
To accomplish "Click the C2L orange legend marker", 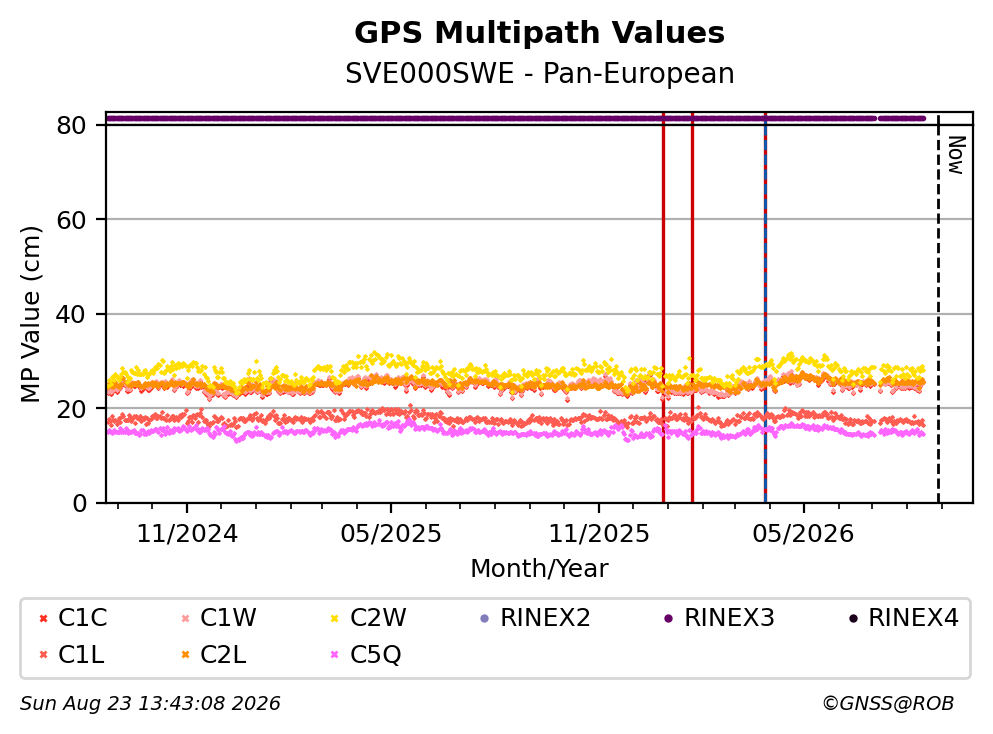I will click(x=186, y=655).
